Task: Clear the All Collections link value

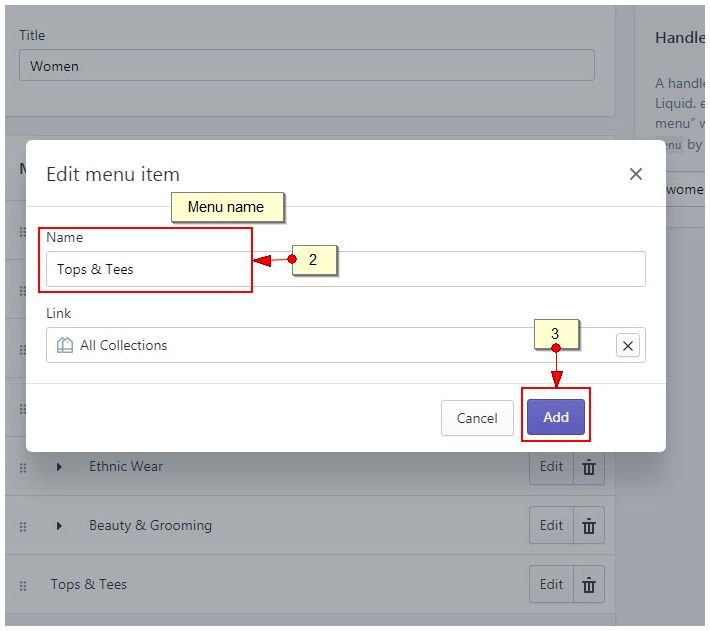Action: point(628,346)
